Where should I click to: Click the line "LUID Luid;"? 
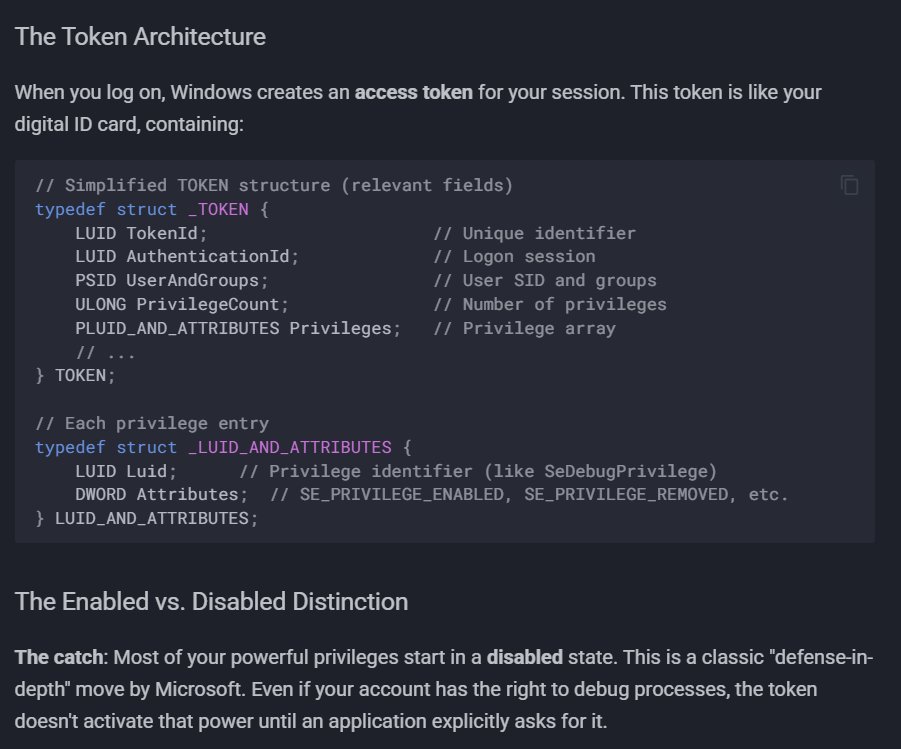pos(126,471)
